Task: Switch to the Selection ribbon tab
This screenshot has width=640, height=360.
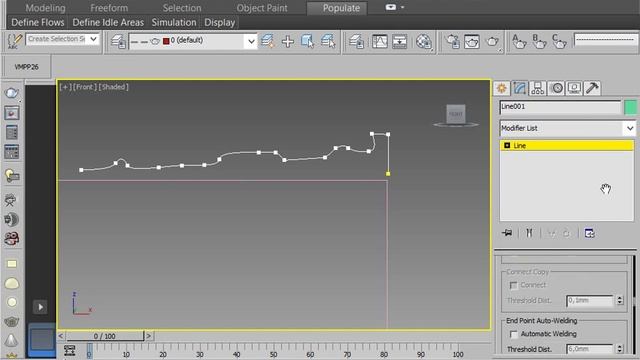Action: click(x=182, y=8)
